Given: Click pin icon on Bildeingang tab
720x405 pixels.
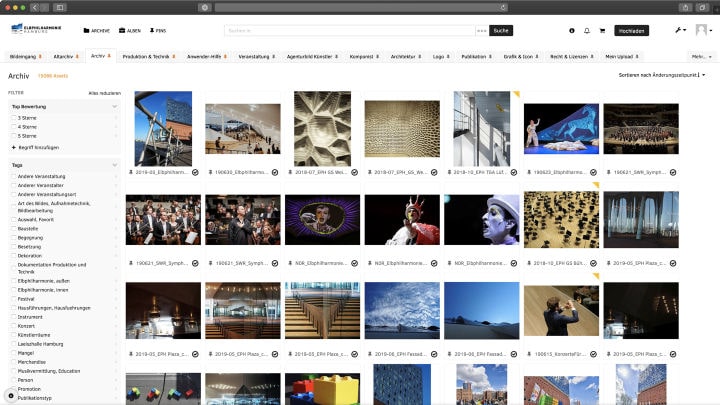Looking at the screenshot, I should [x=40, y=56].
